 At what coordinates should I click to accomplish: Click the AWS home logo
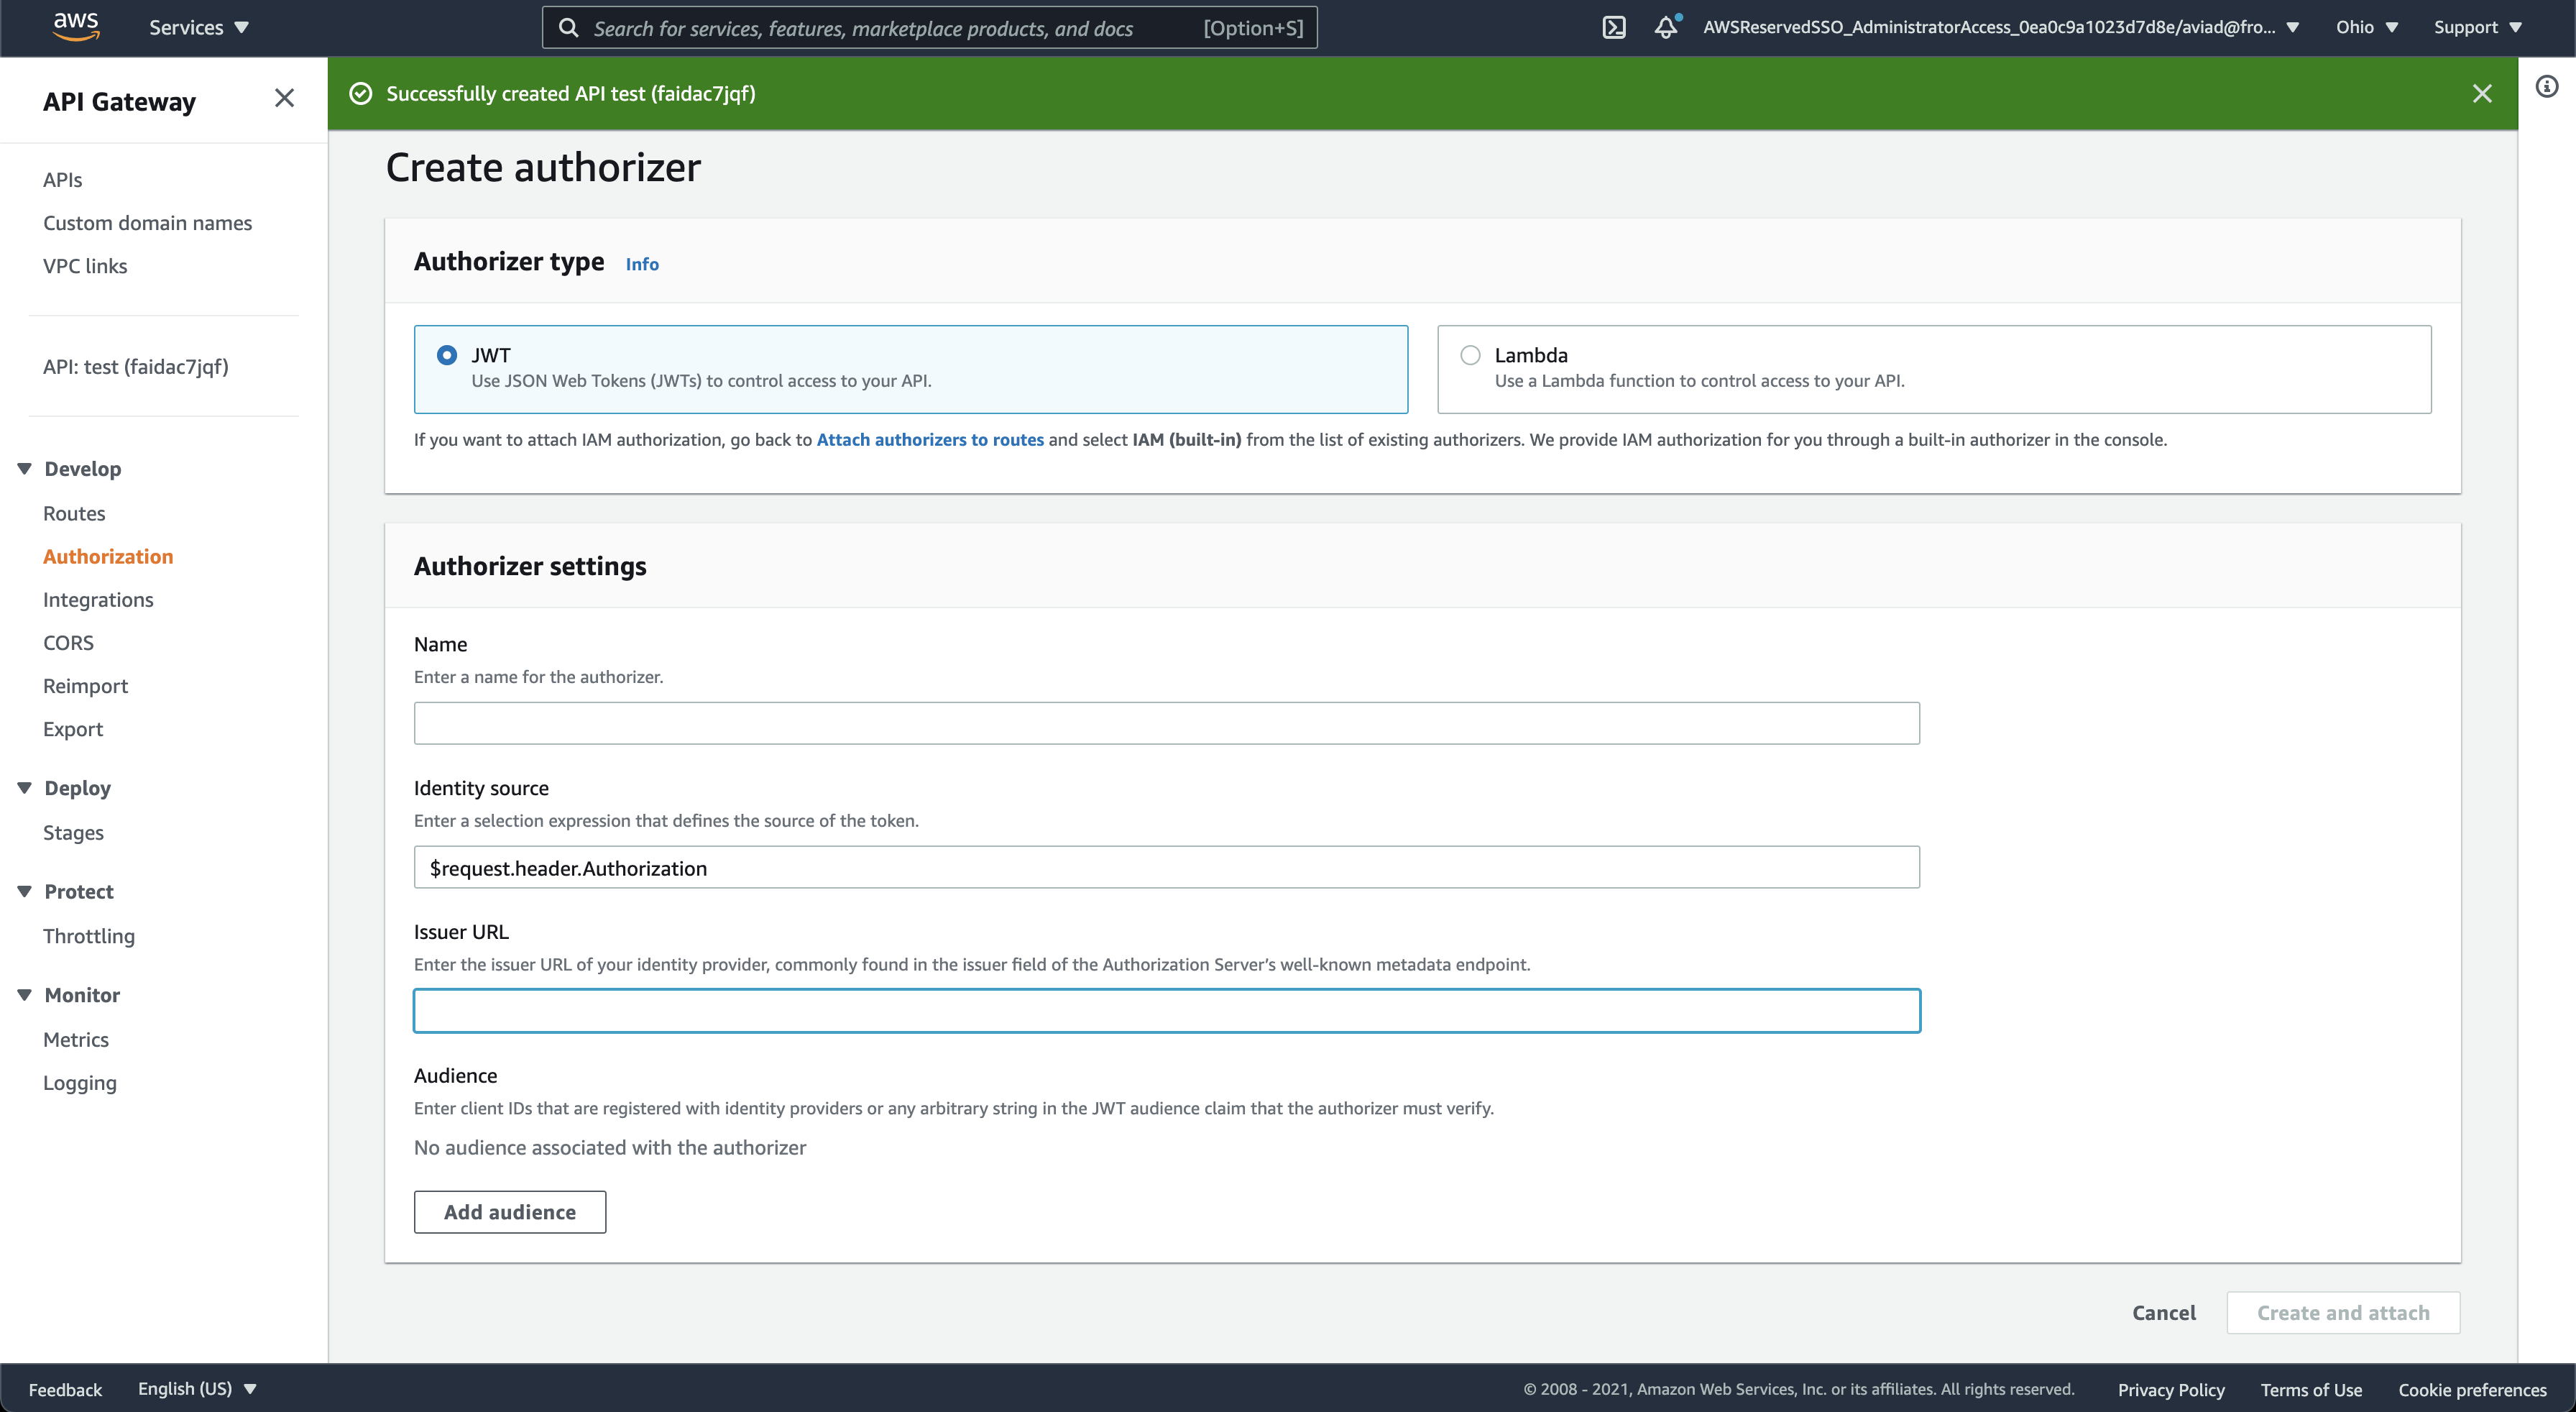point(75,27)
